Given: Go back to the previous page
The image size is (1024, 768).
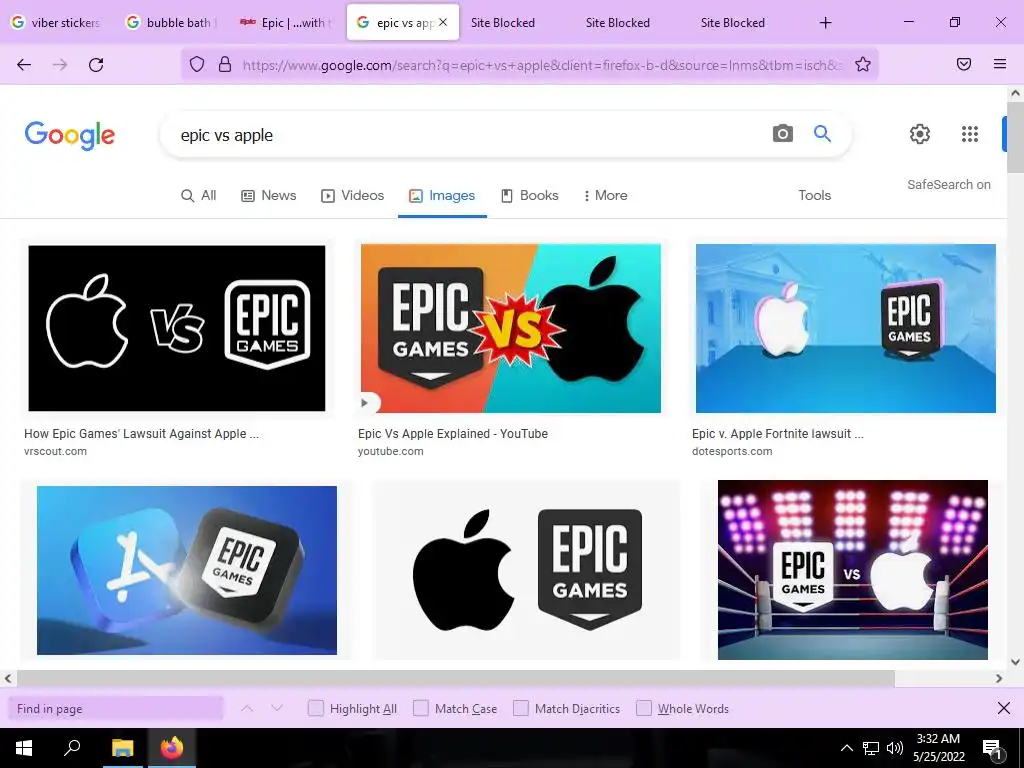Looking at the screenshot, I should pos(24,64).
